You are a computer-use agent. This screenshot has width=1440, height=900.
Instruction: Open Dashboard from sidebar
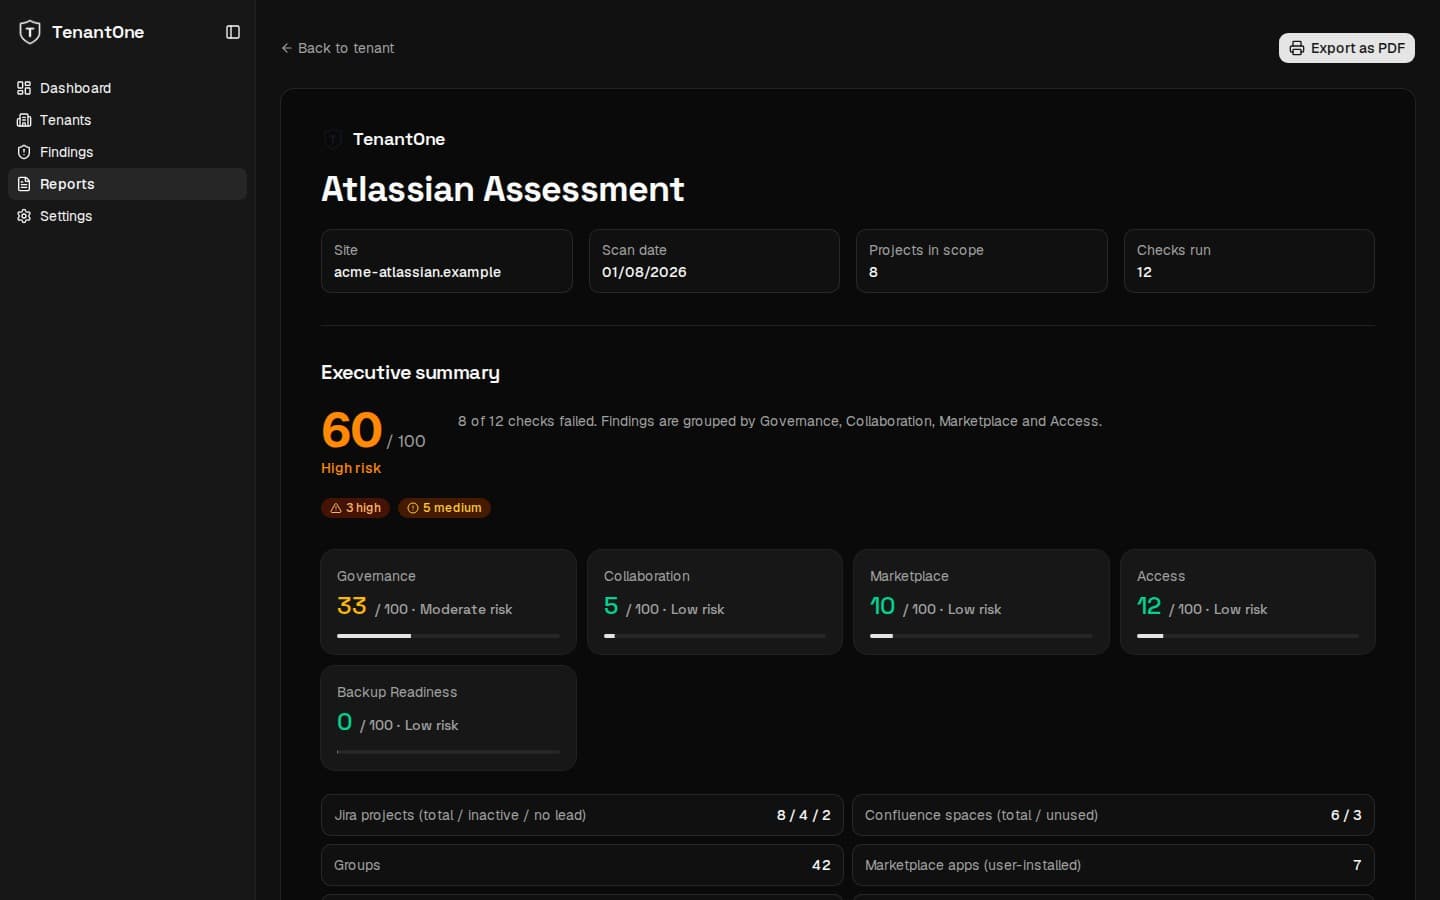(x=127, y=88)
